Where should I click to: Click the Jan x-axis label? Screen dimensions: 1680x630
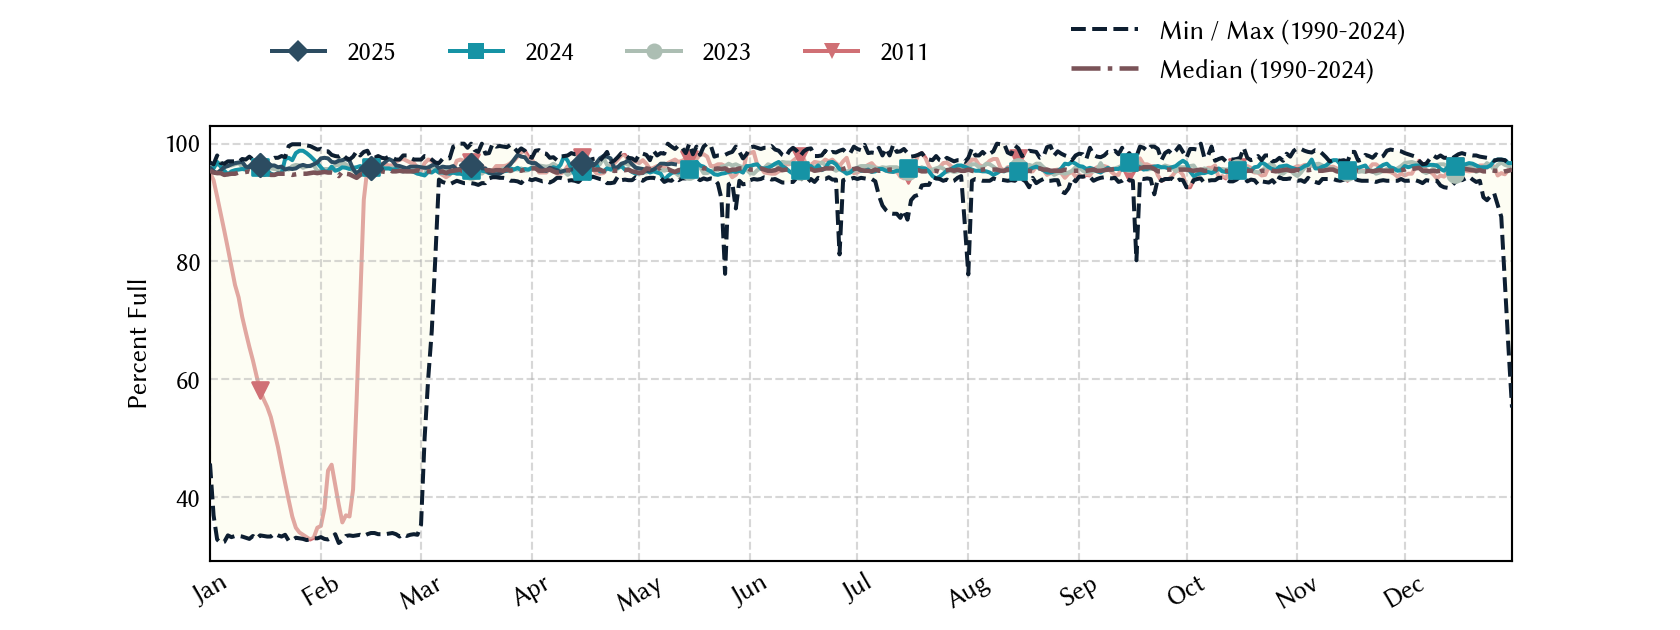pyautogui.click(x=210, y=590)
